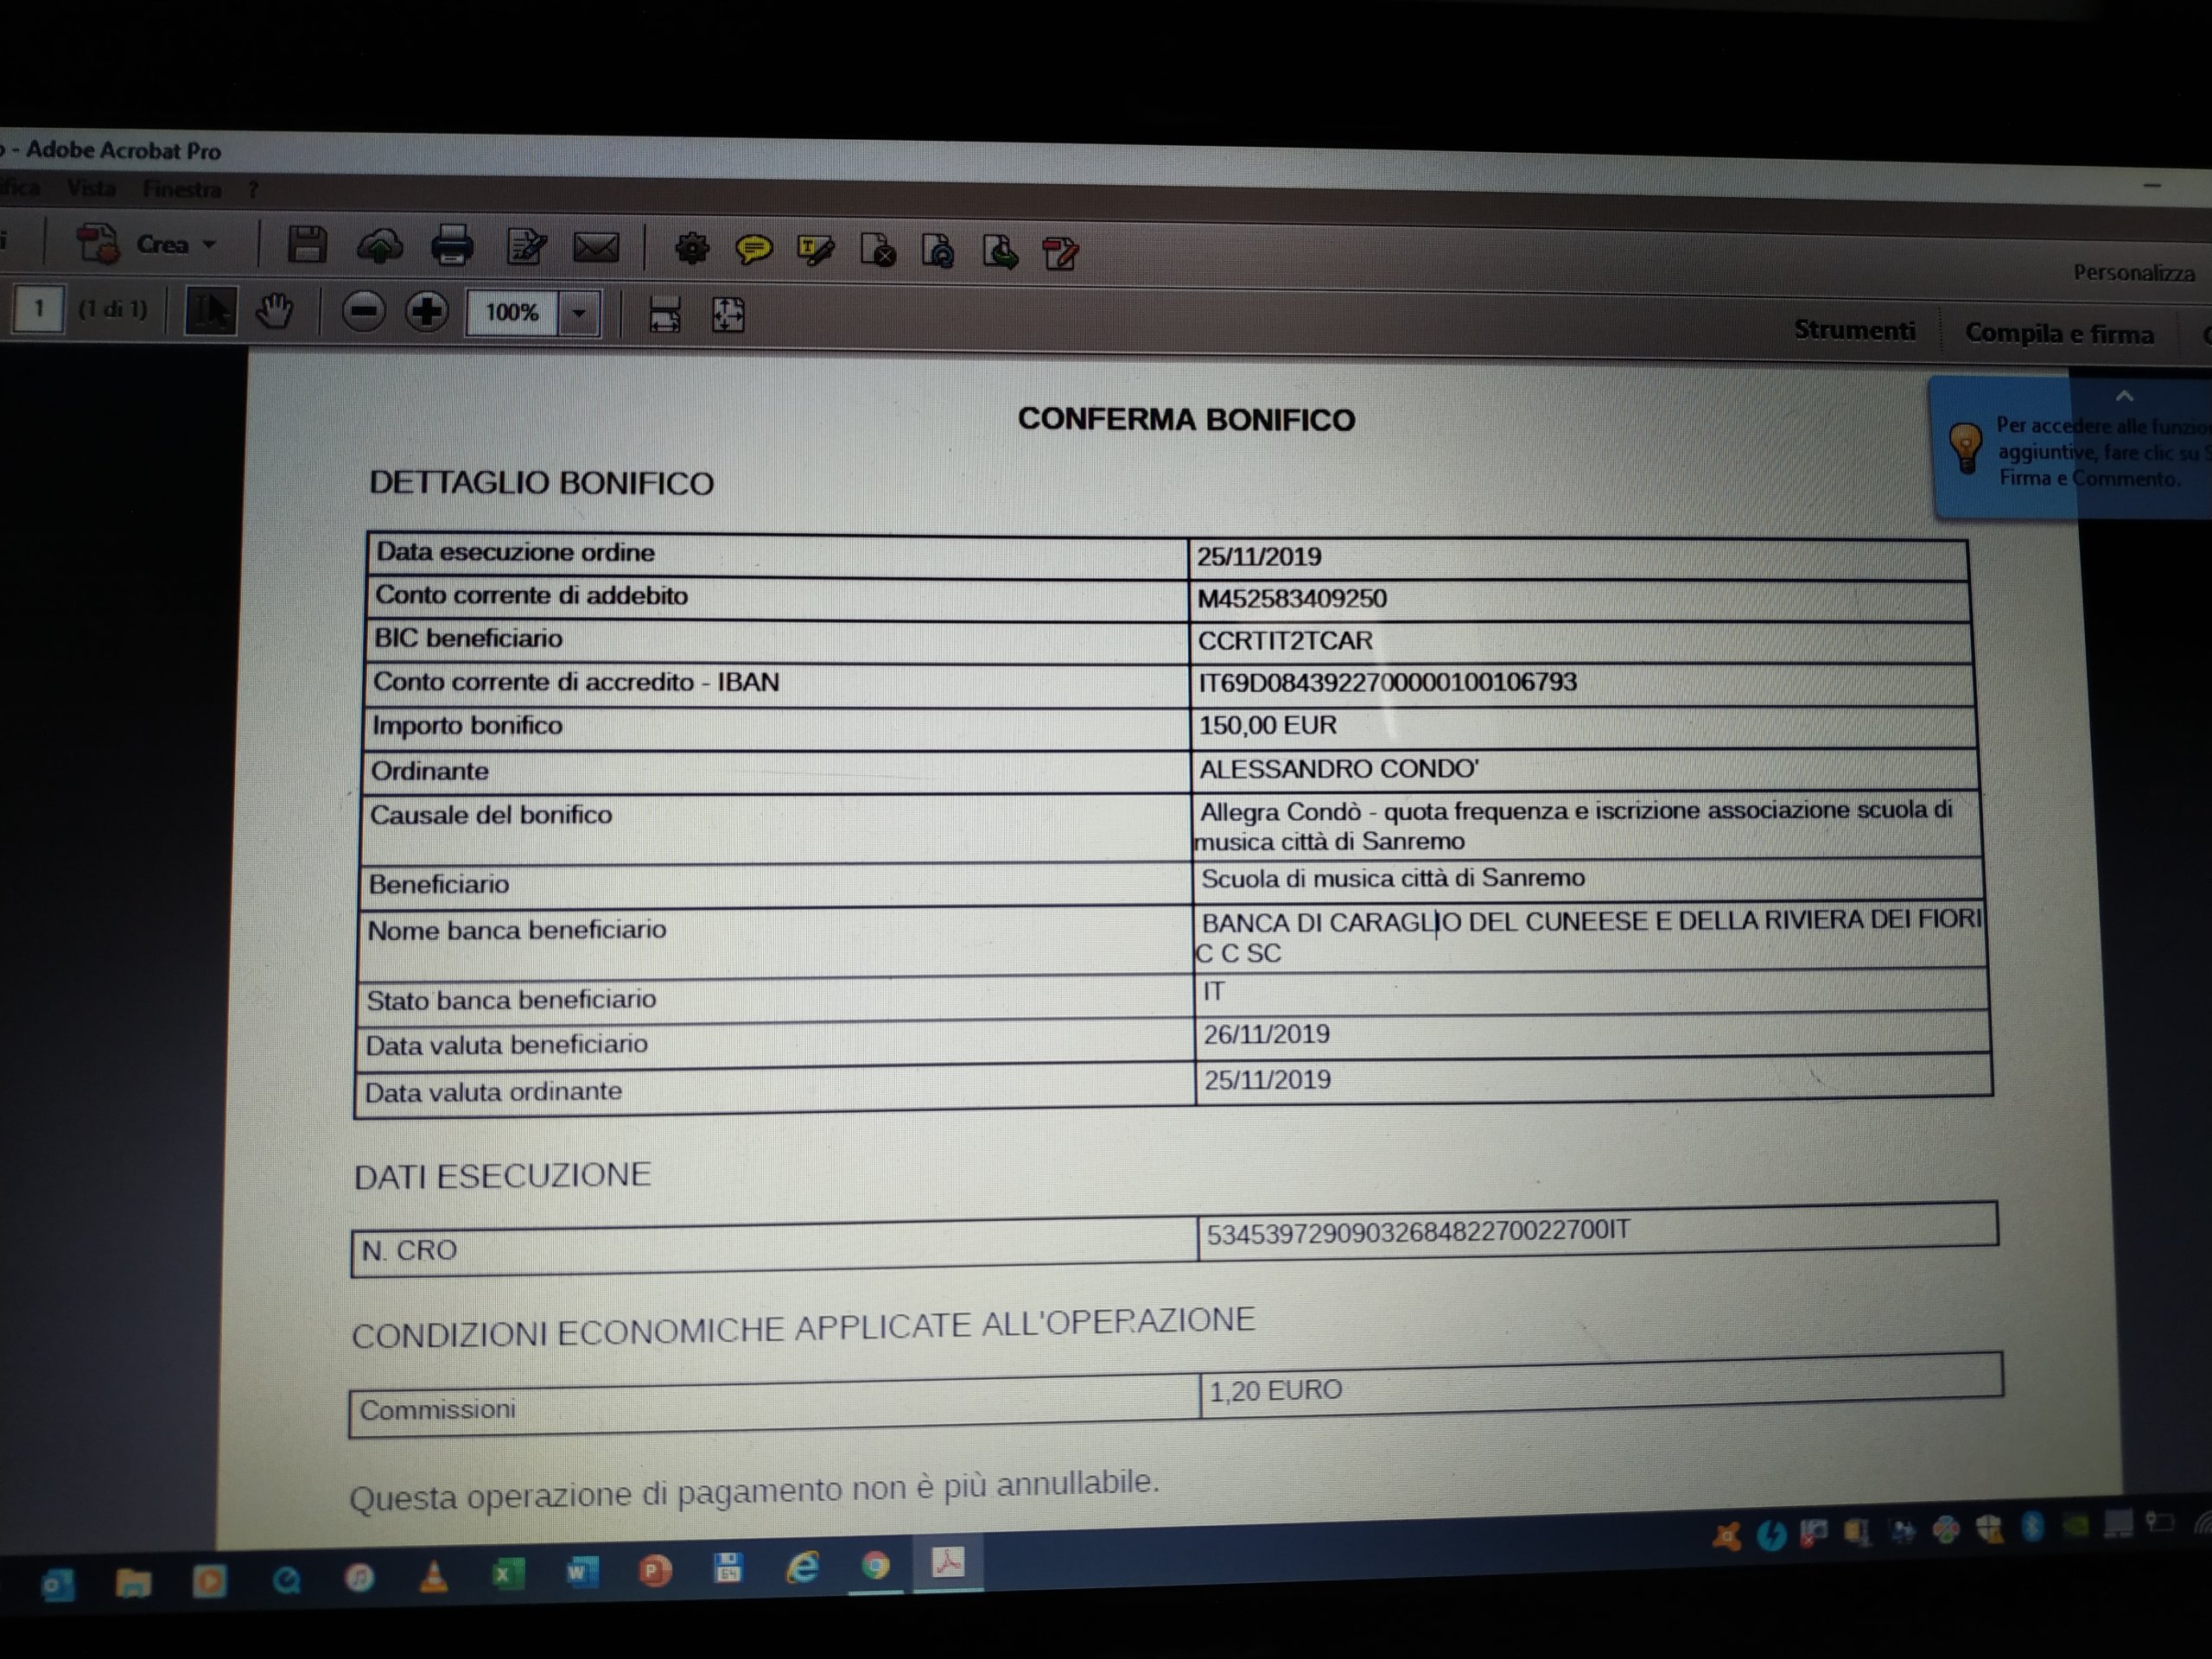Image resolution: width=2212 pixels, height=1659 pixels.
Task: Switch to Chrome in the taskbar
Action: pyautogui.click(x=875, y=1565)
